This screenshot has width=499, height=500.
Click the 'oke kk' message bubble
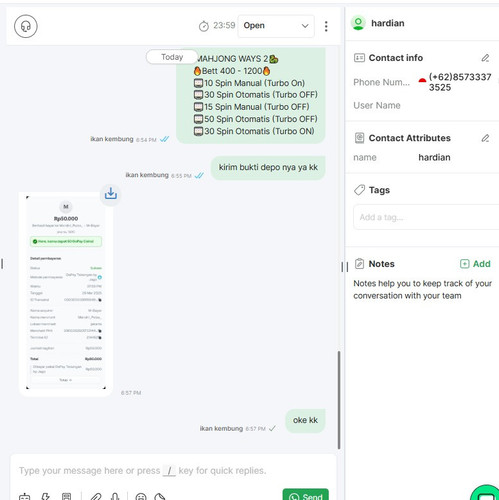(x=305, y=420)
